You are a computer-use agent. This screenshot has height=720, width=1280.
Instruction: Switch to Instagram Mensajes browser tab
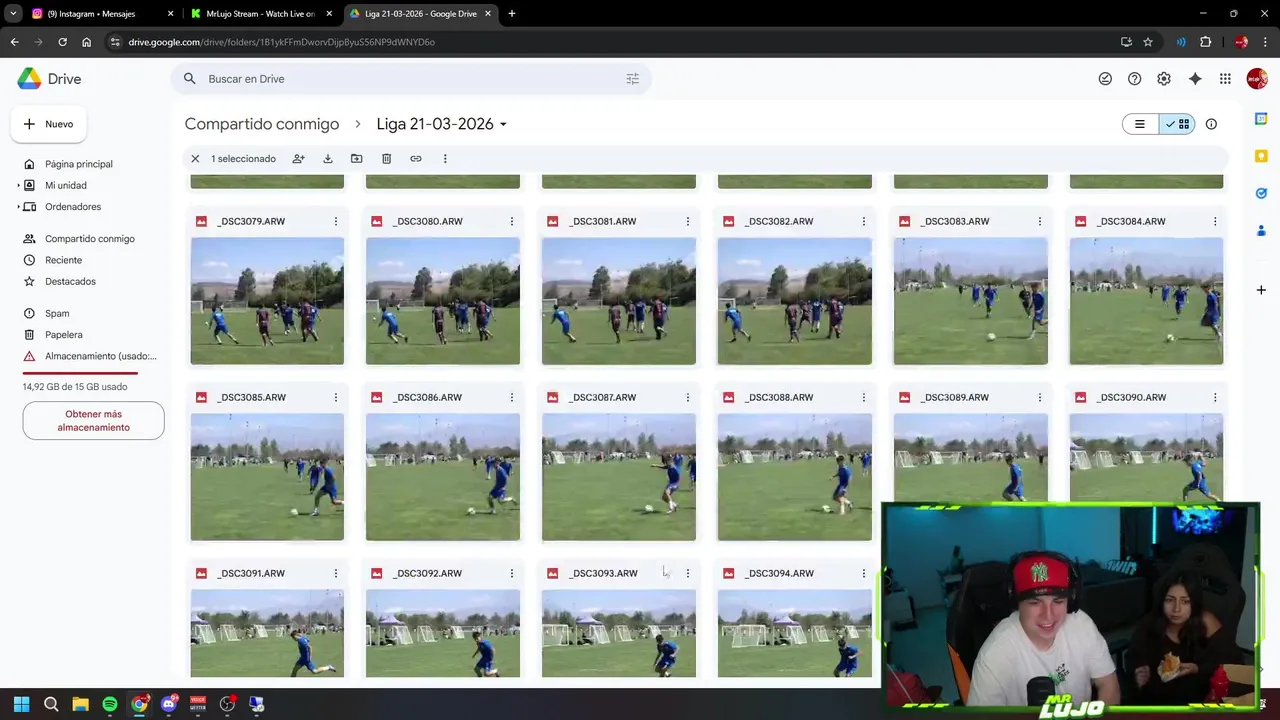[x=102, y=14]
